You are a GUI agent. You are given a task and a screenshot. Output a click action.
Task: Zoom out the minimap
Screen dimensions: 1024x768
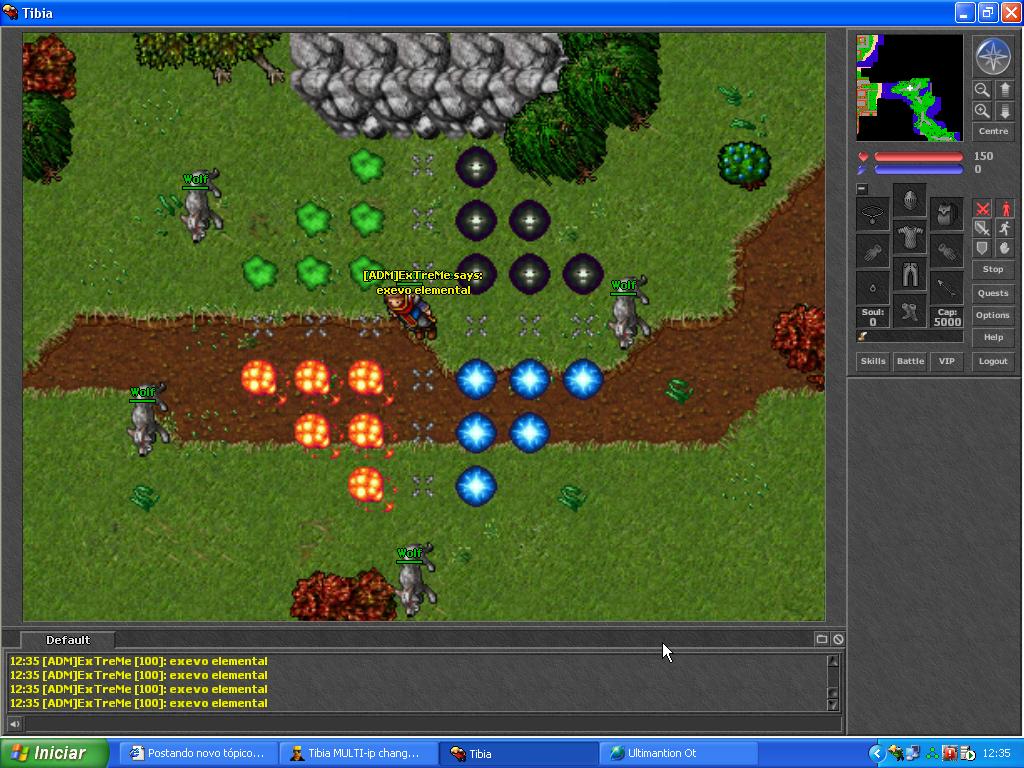(982, 89)
